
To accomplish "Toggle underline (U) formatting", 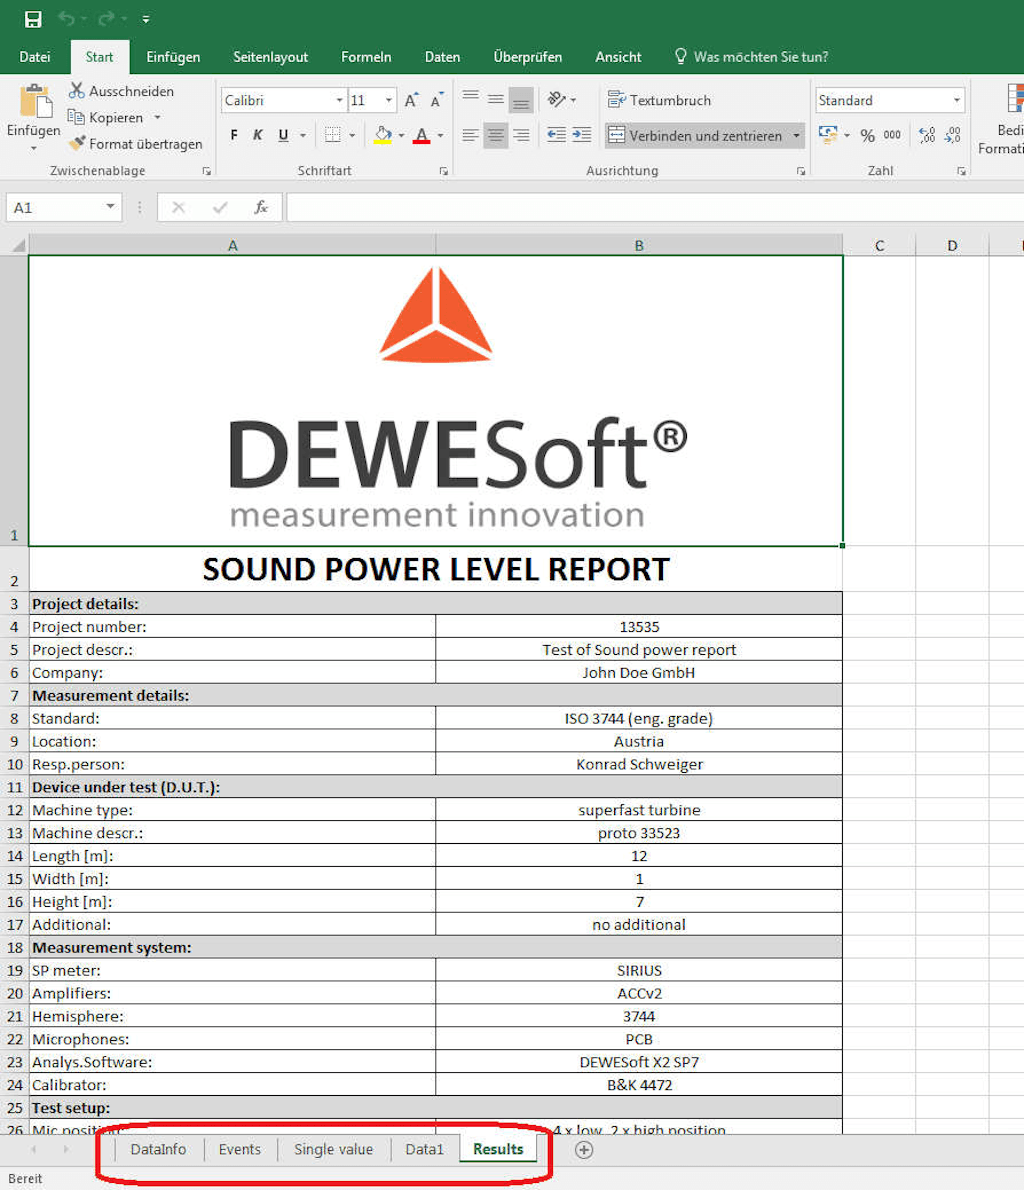I will click(x=283, y=135).
